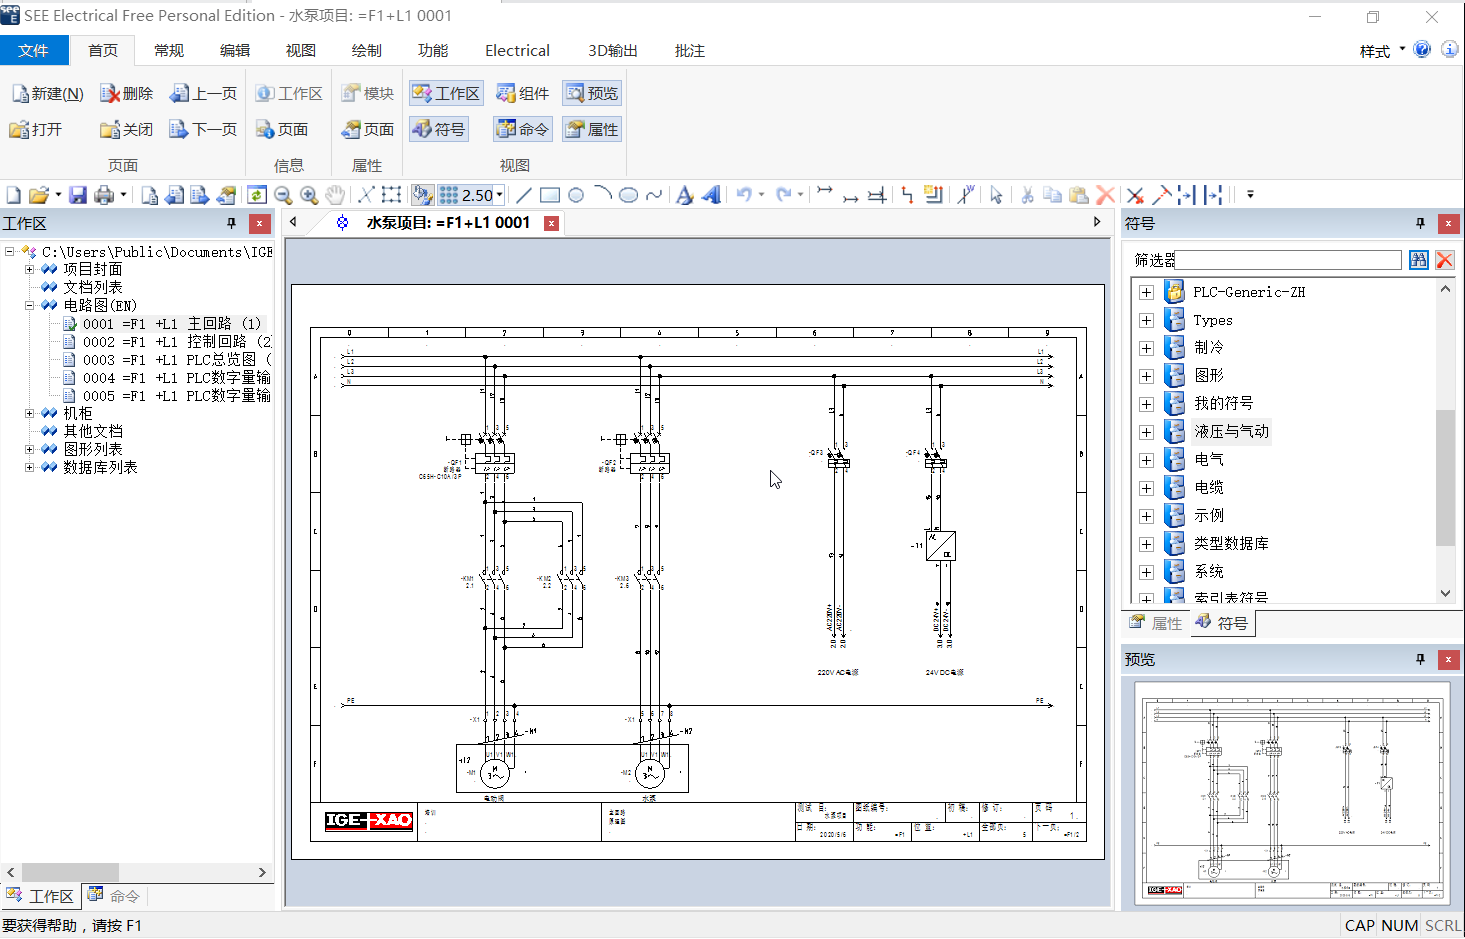Click the scissors cut icon

coord(1027,195)
